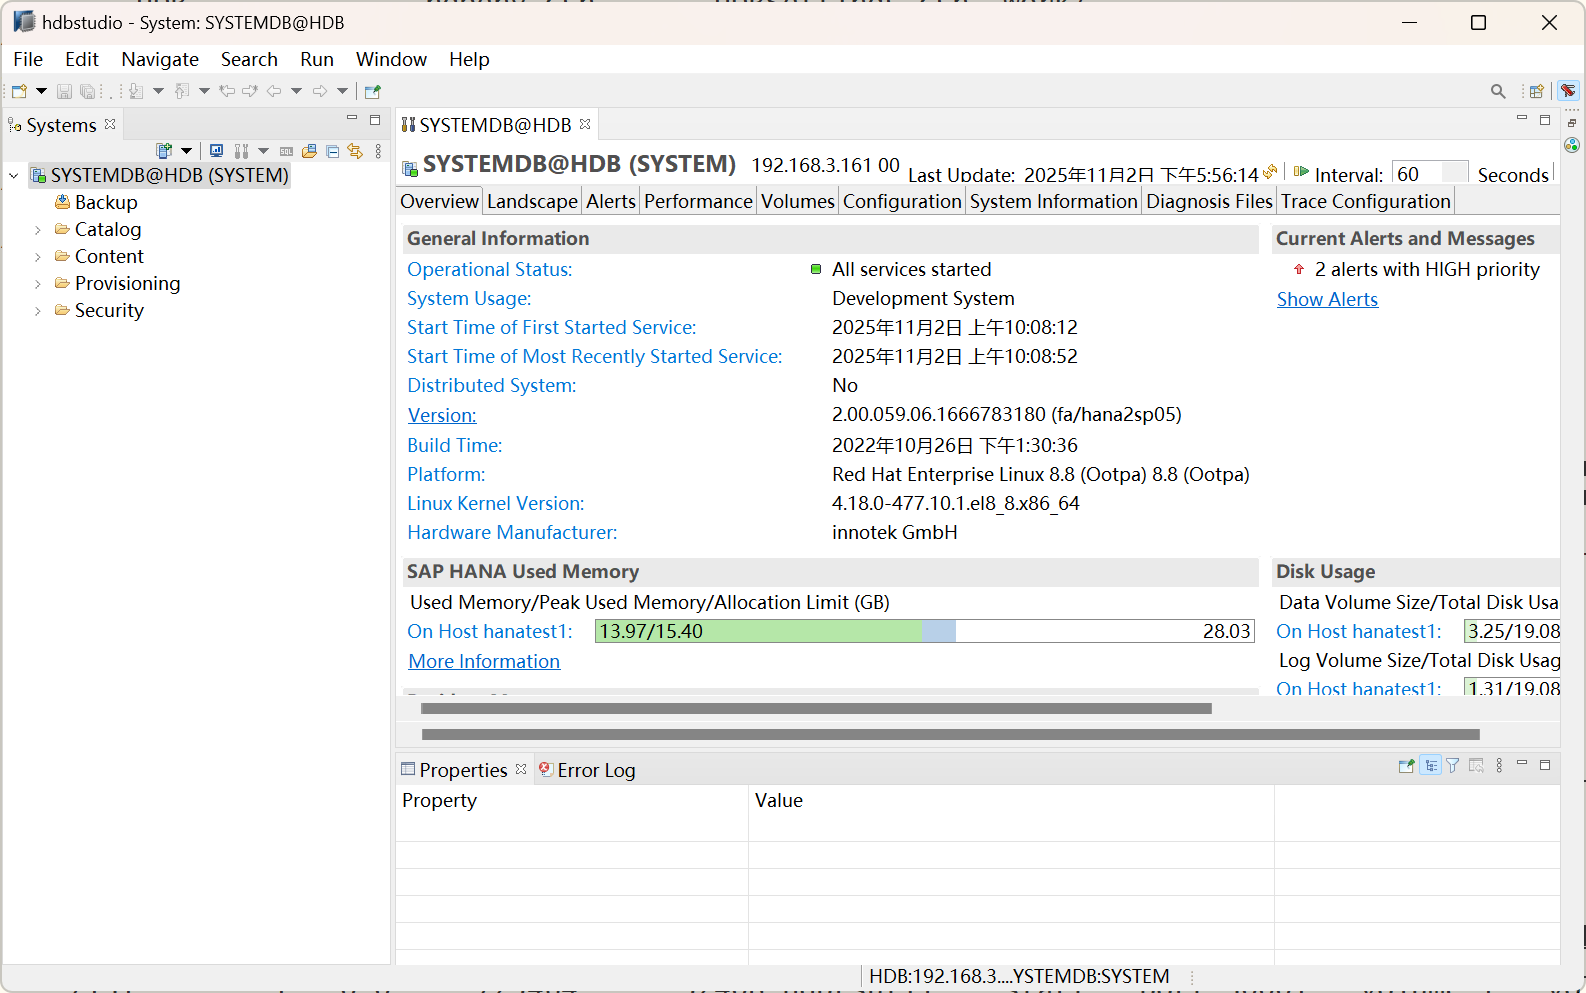Click the Add System icon in Systems view
The image size is (1586, 993).
click(x=165, y=151)
